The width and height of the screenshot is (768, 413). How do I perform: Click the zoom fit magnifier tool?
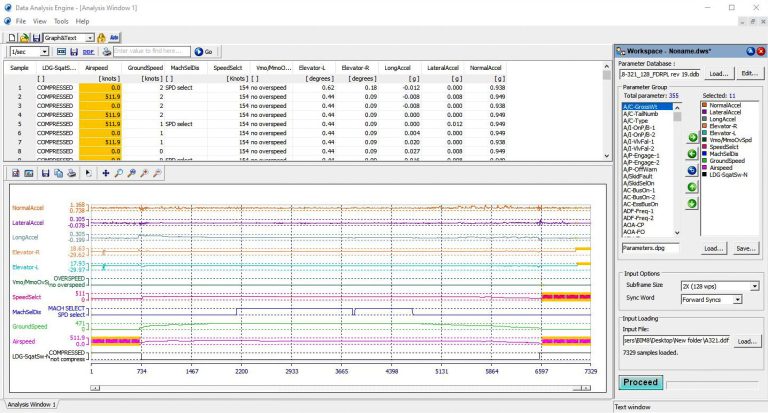click(x=131, y=173)
